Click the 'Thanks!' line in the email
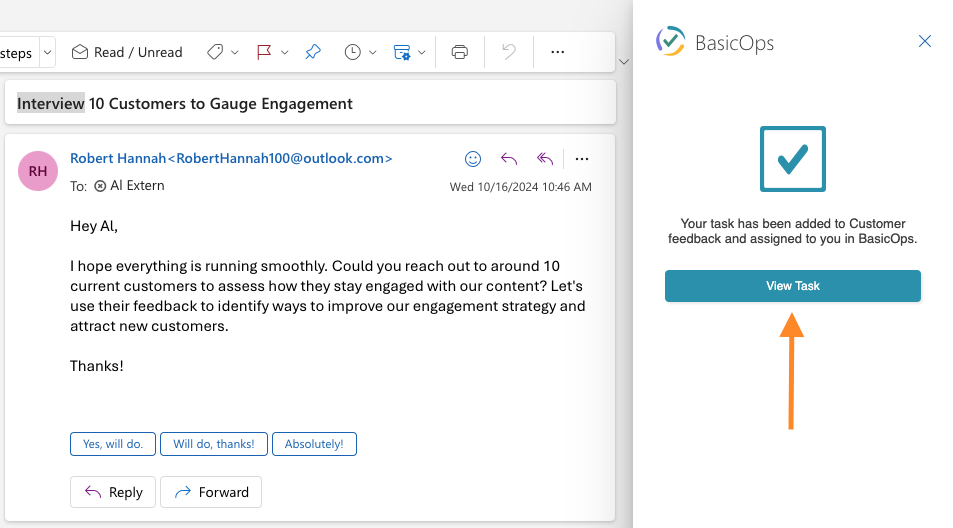The image size is (953, 528). pos(97,366)
